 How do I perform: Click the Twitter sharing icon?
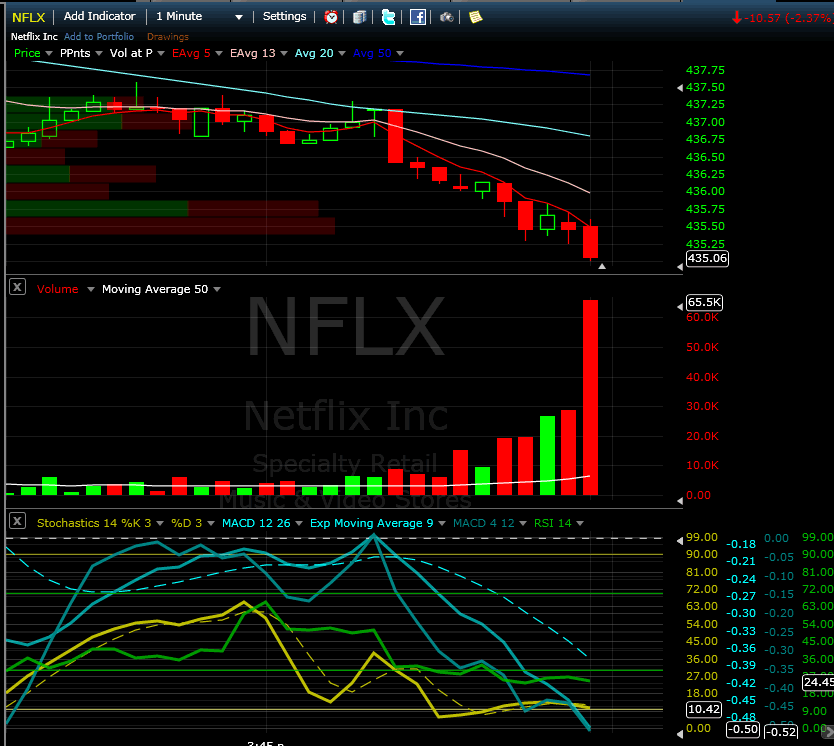pos(388,16)
